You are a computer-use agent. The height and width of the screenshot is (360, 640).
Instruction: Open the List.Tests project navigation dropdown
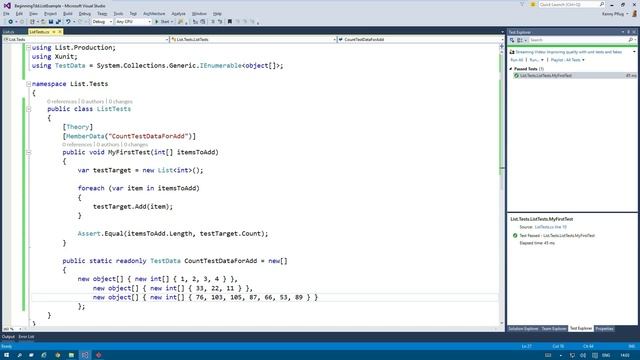pyautogui.click(x=86, y=40)
